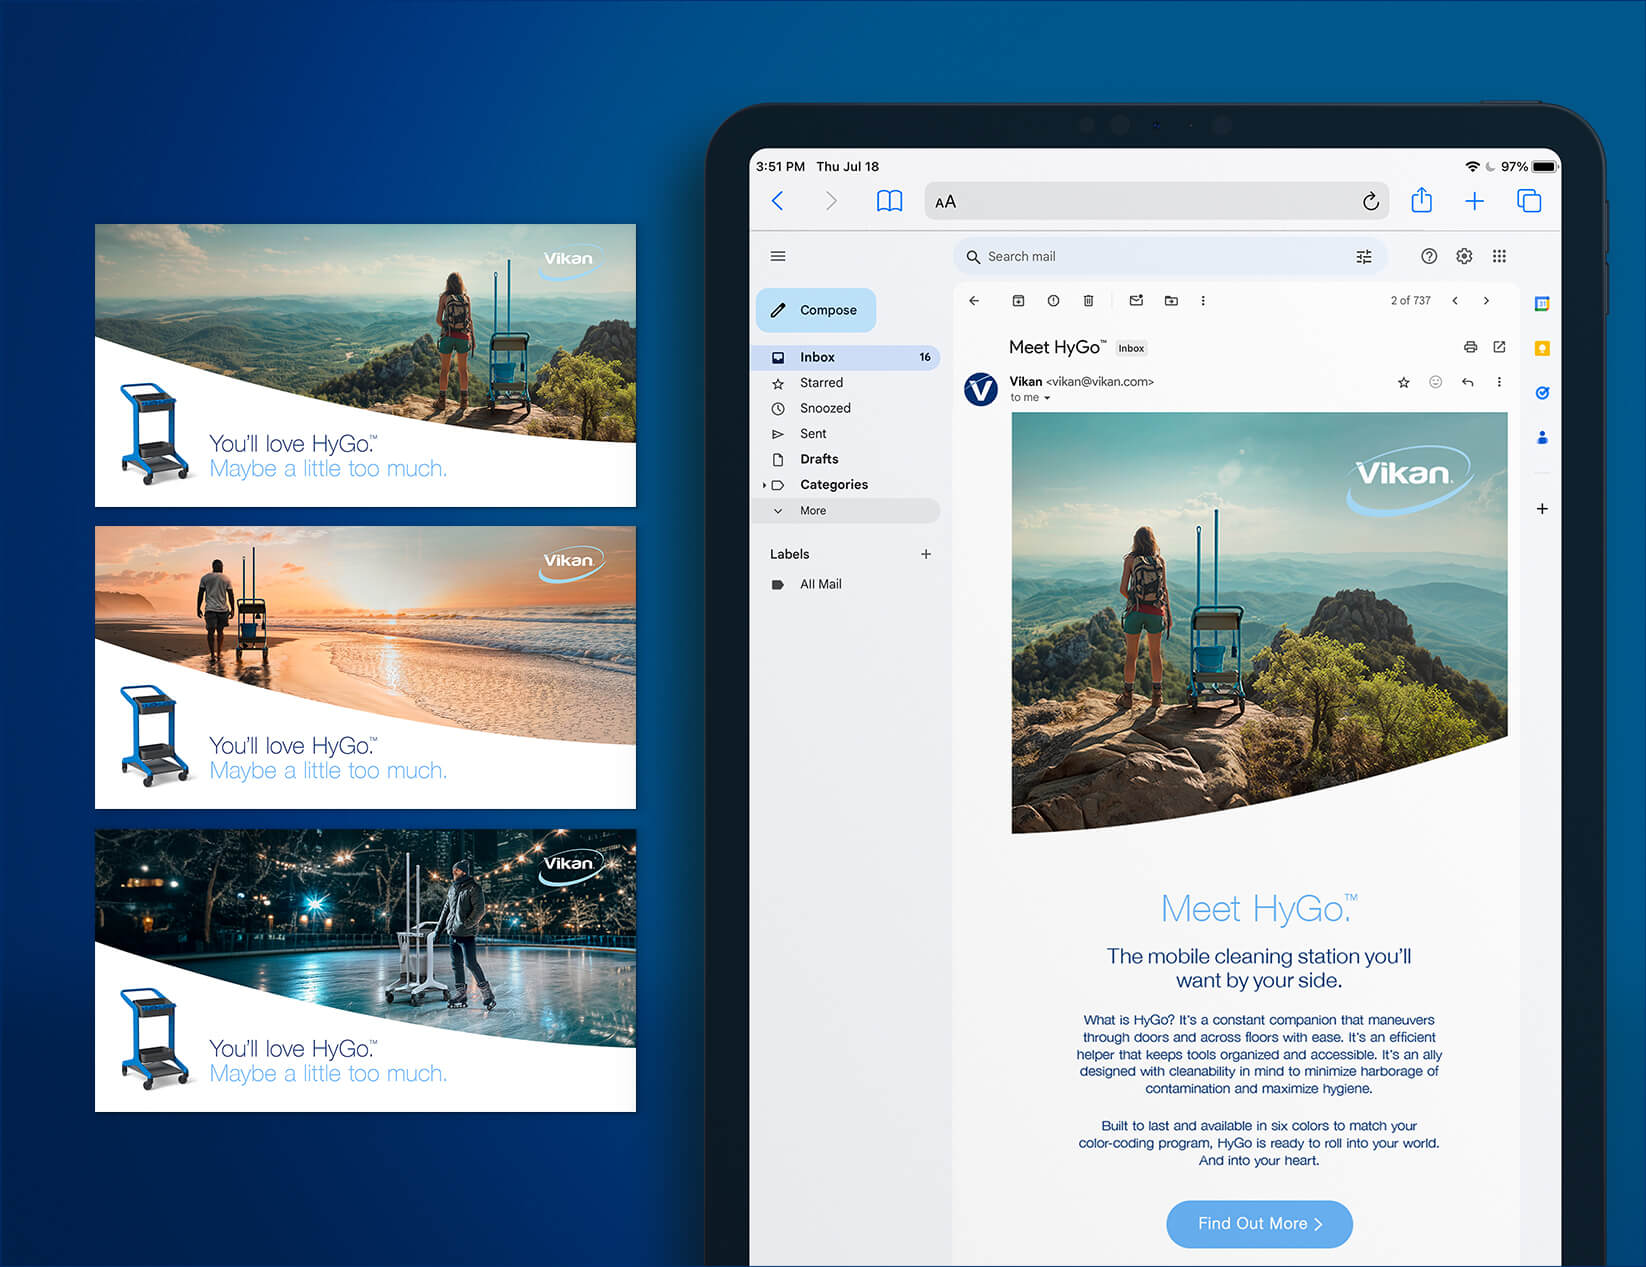Screen dimensions: 1646x1267
Task: Select the Inbox folder
Action: tap(845, 357)
